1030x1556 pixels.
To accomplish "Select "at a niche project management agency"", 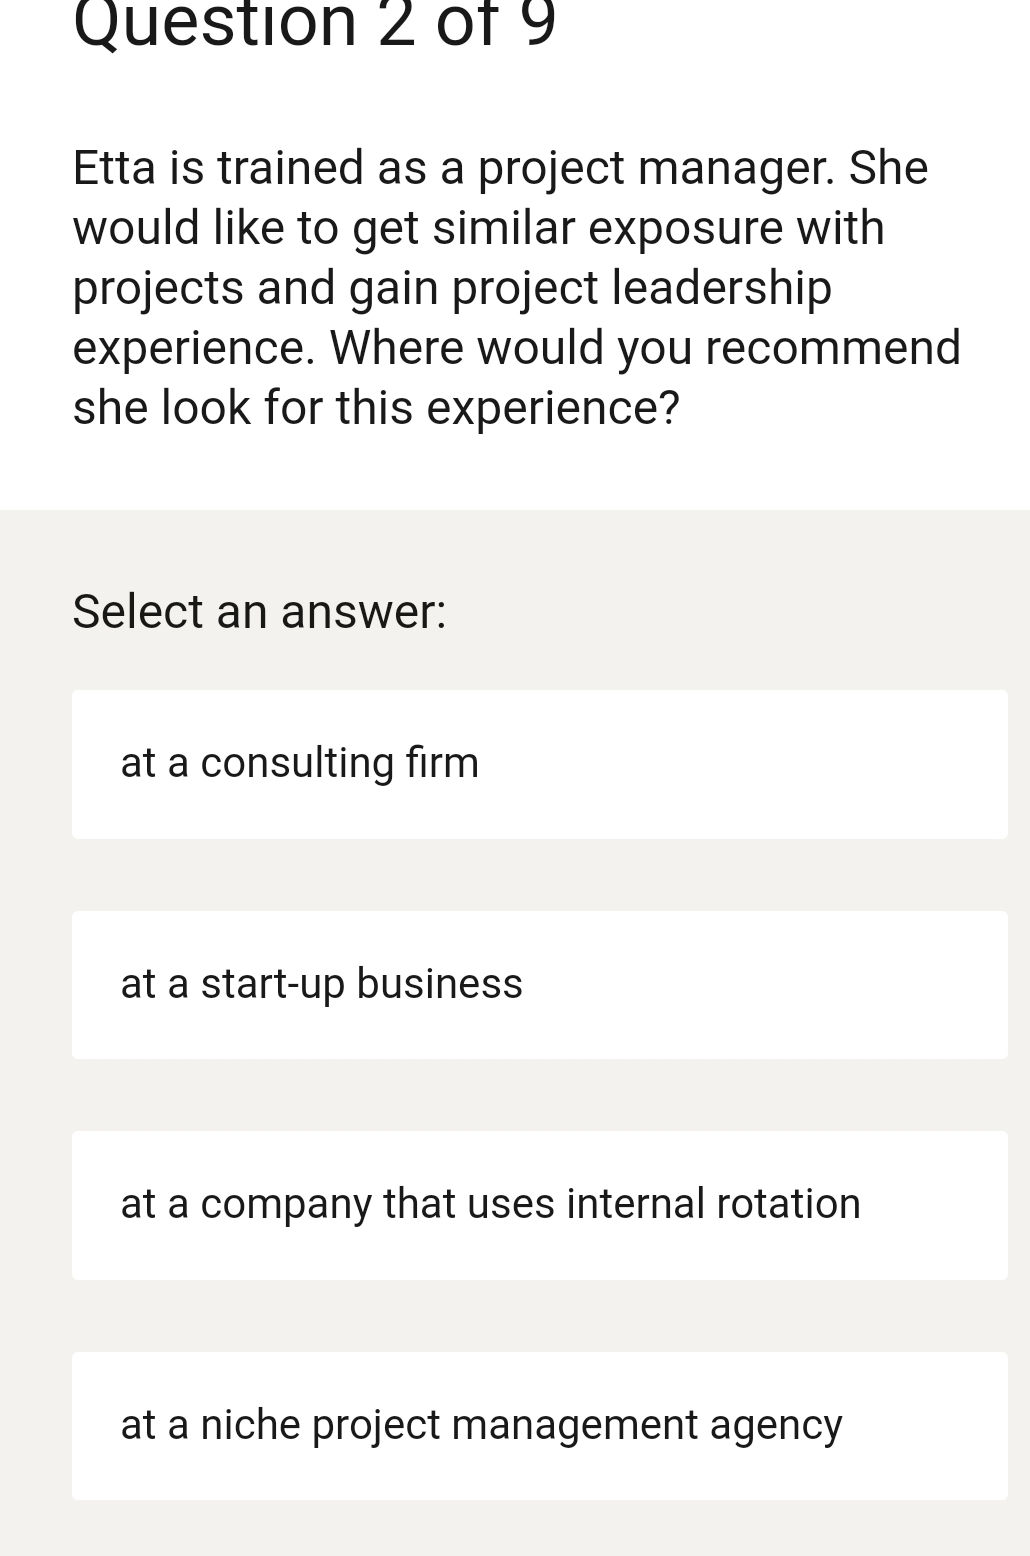I will pos(540,1426).
